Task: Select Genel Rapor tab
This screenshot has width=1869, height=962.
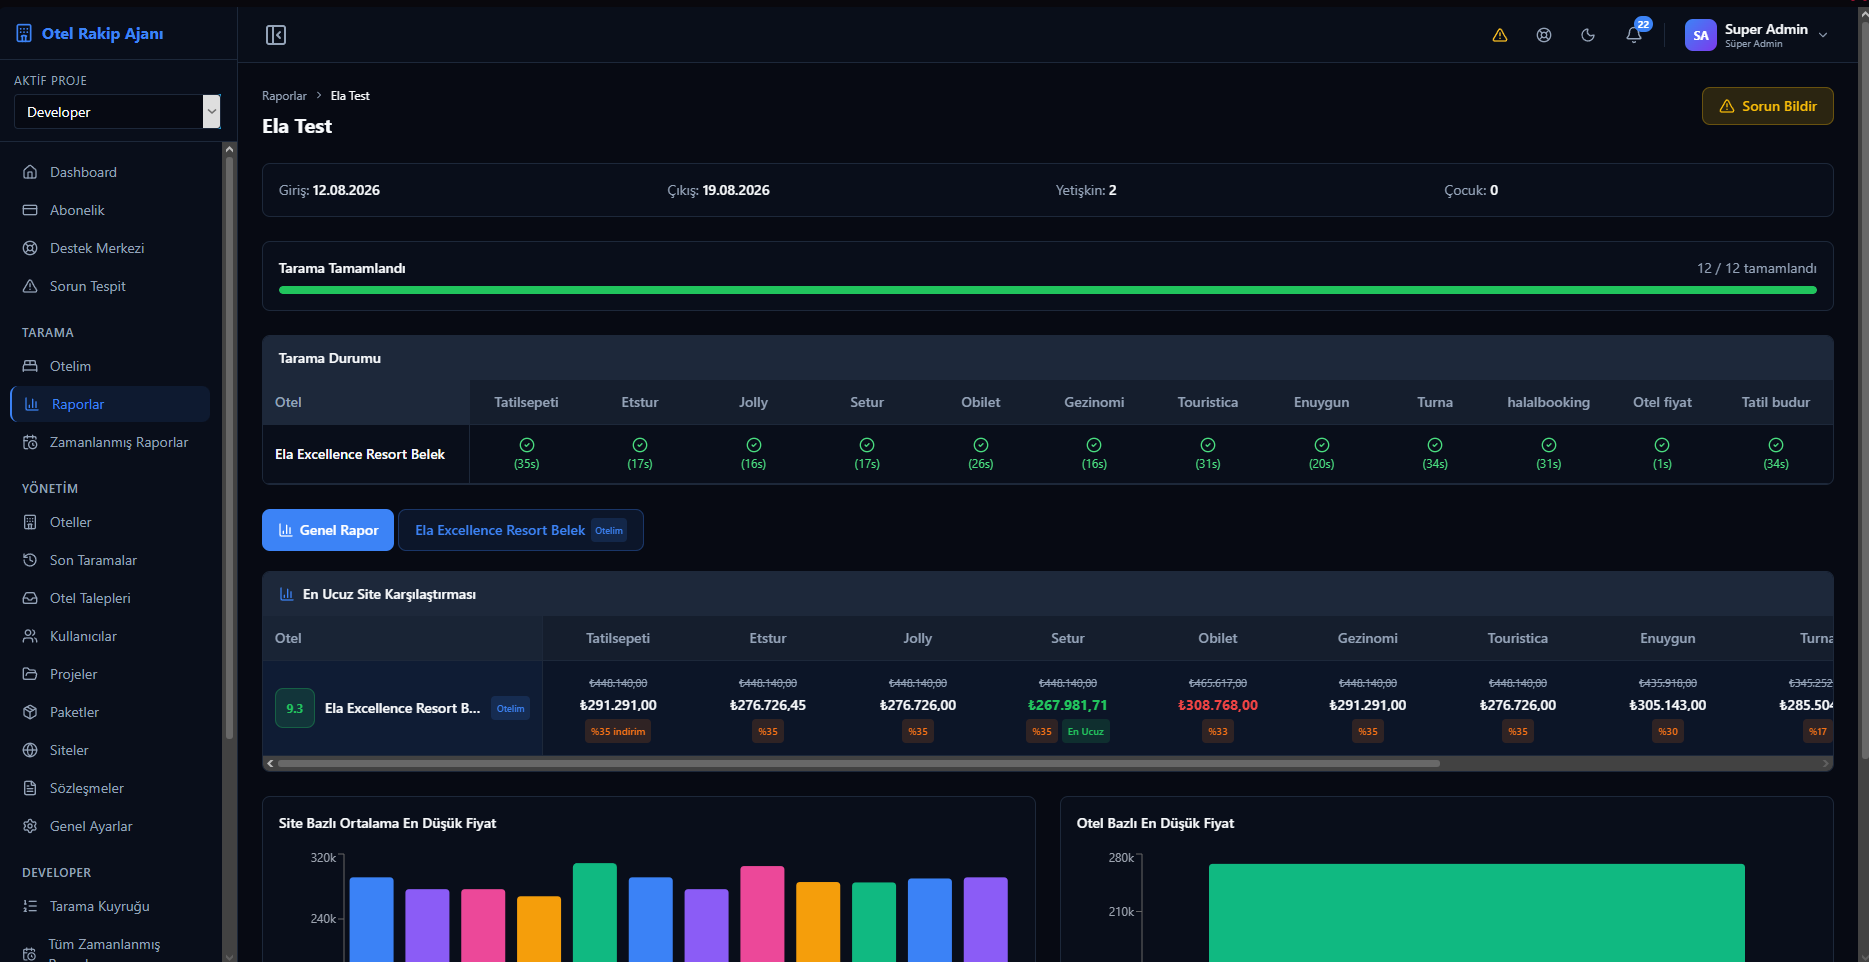Action: [x=328, y=530]
